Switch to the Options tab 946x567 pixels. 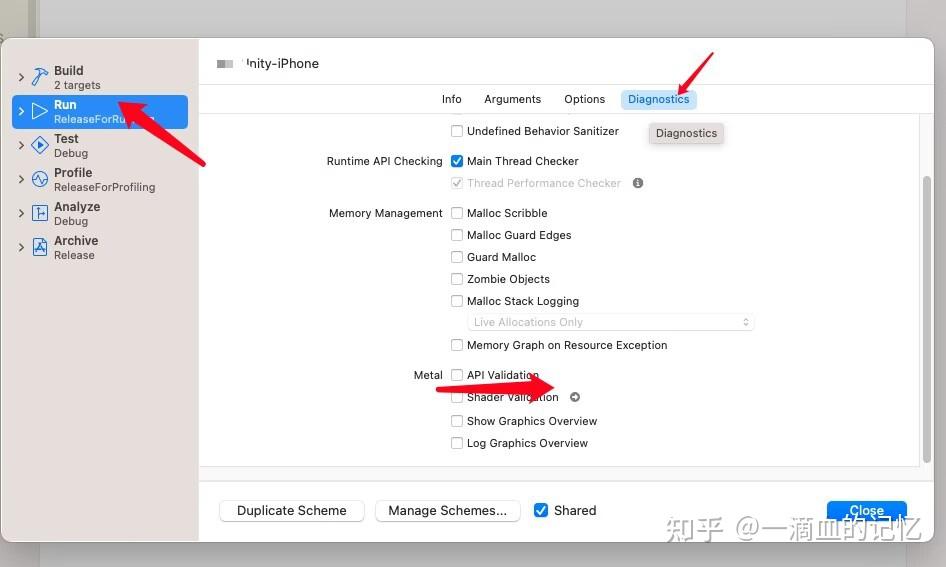tap(585, 99)
